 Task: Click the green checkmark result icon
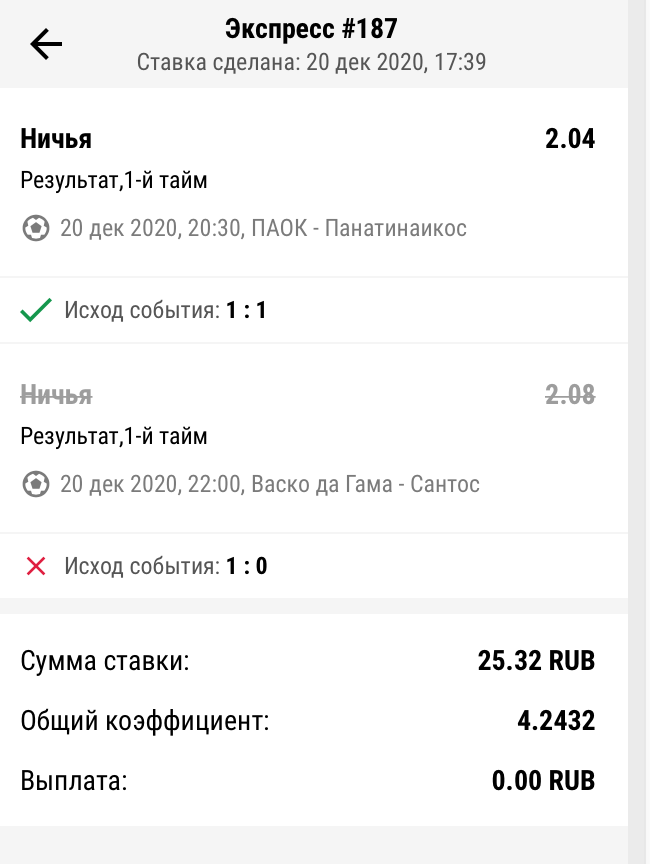(36, 311)
